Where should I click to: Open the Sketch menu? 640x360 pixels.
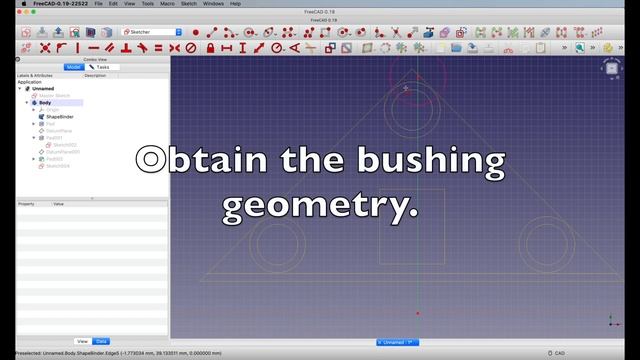pyautogui.click(x=189, y=4)
